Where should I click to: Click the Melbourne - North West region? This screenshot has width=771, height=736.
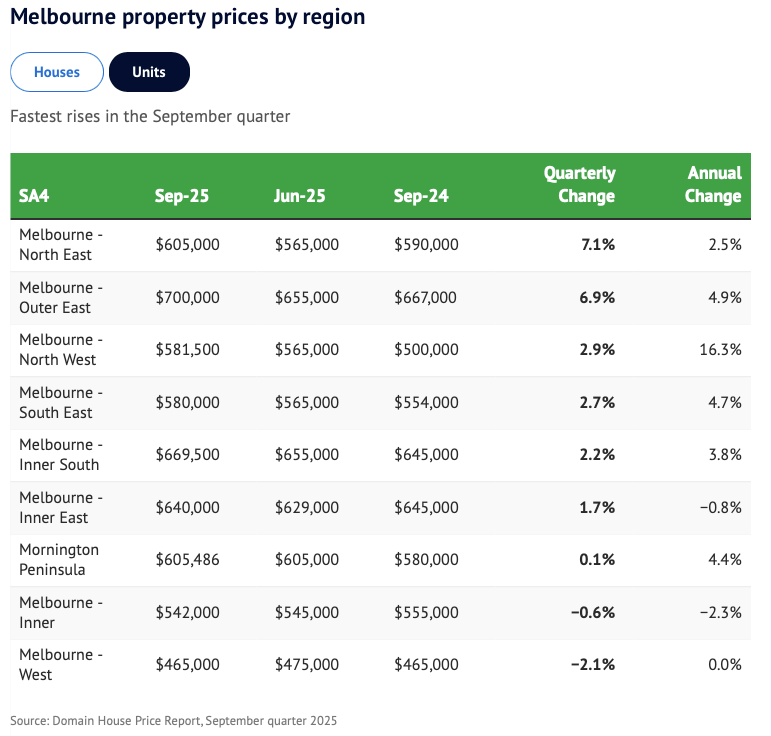(61, 350)
